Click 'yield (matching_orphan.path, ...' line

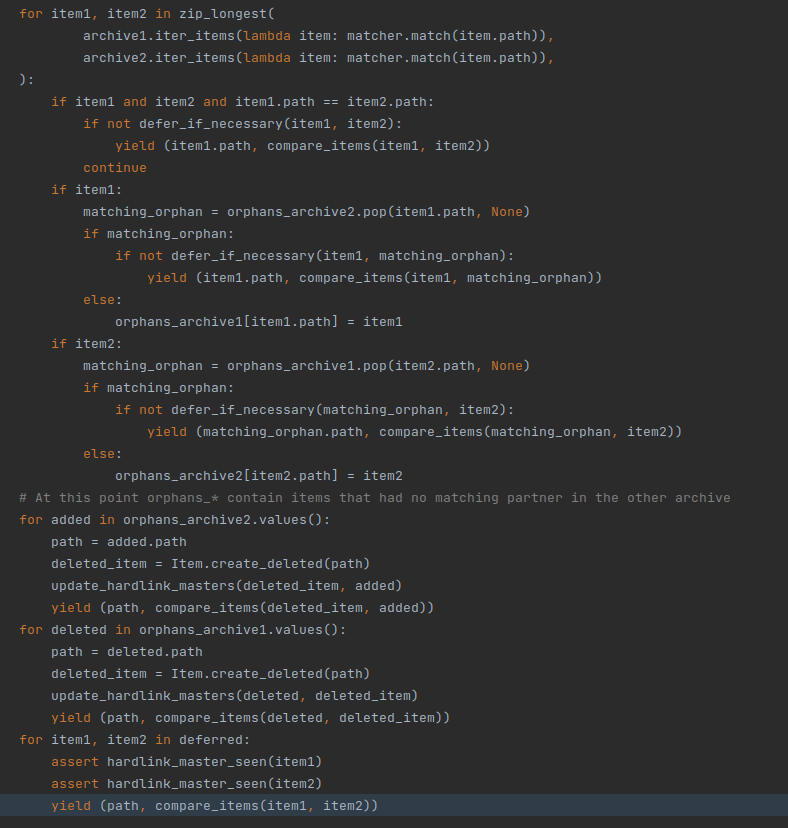click(415, 432)
